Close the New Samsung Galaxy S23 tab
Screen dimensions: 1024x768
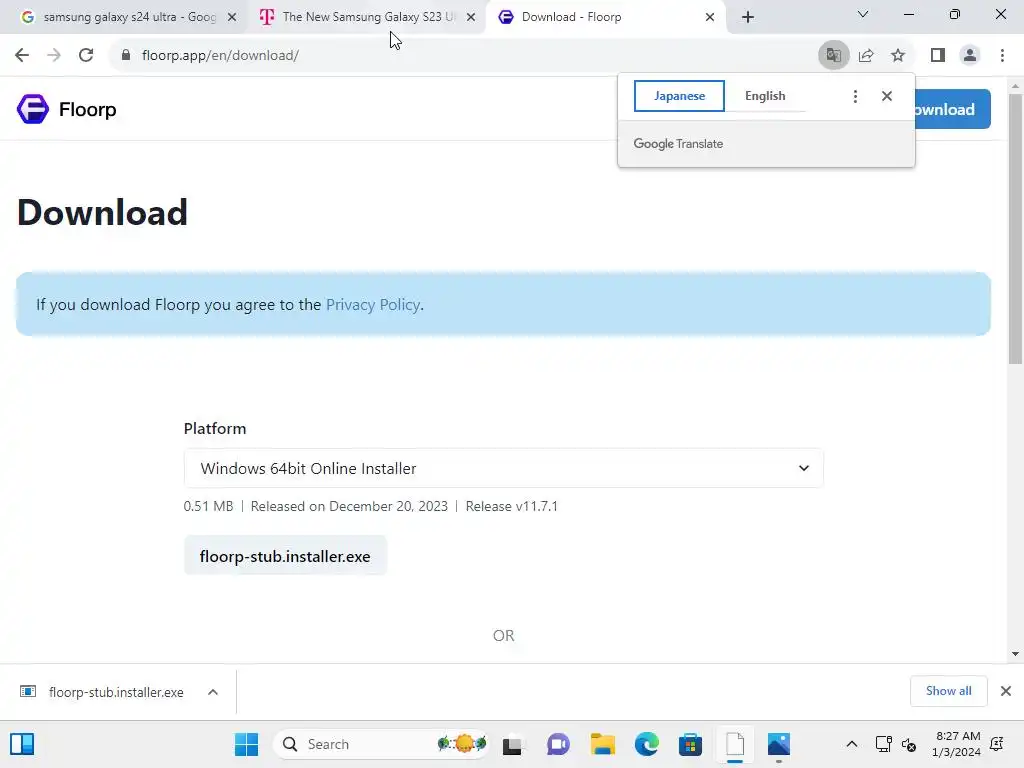[470, 17]
